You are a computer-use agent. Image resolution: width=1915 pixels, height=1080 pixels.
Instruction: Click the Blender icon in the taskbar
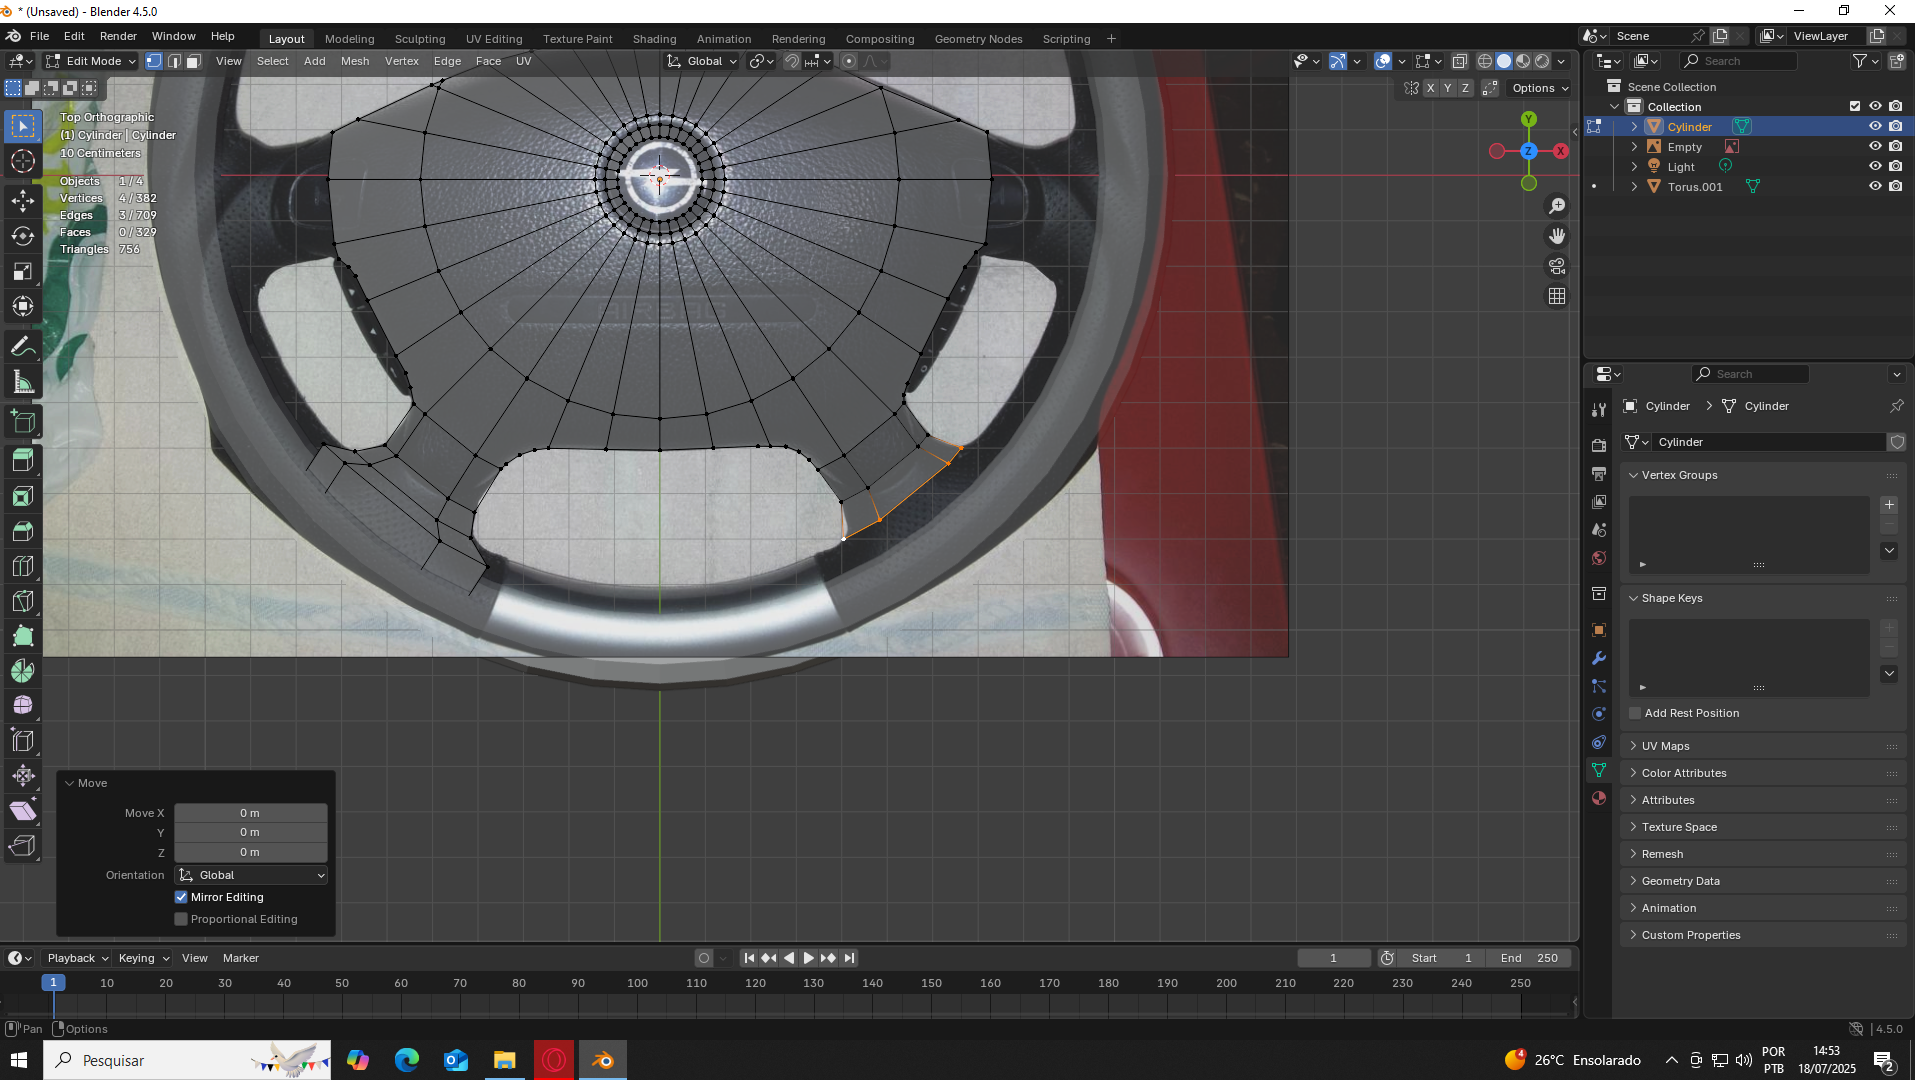603,1060
